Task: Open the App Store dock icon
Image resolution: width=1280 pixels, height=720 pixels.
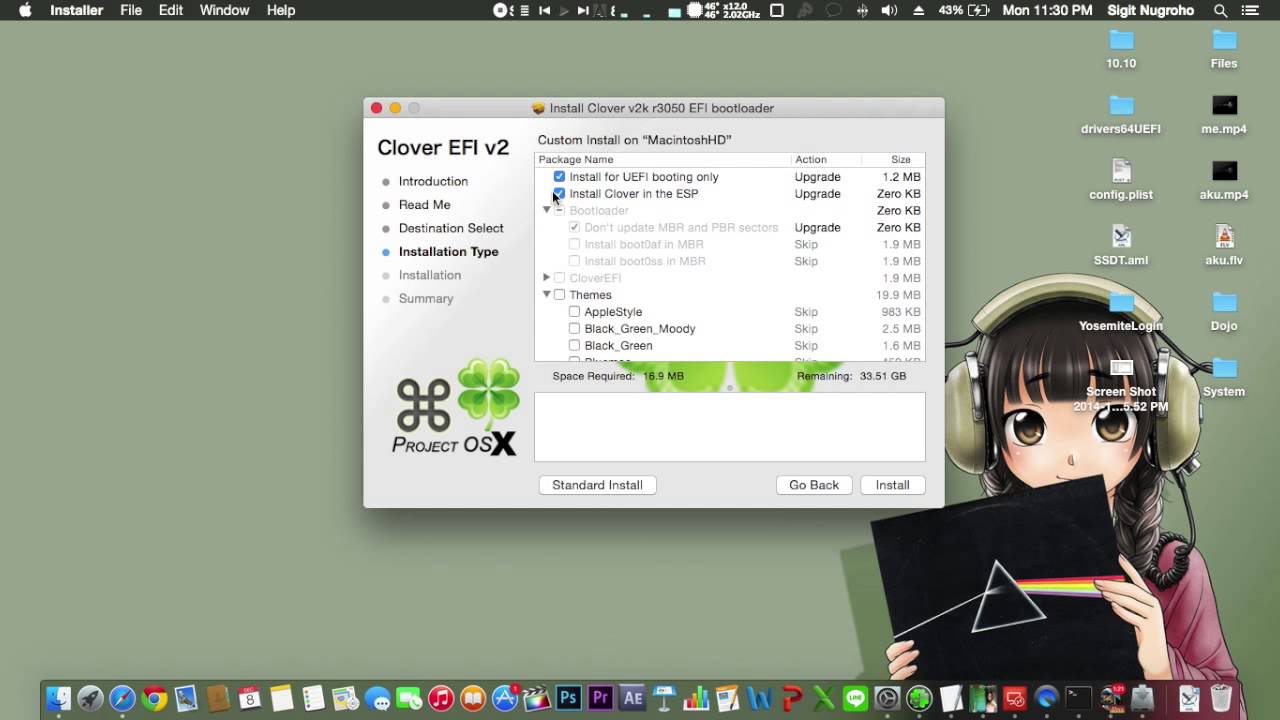Action: (505, 698)
